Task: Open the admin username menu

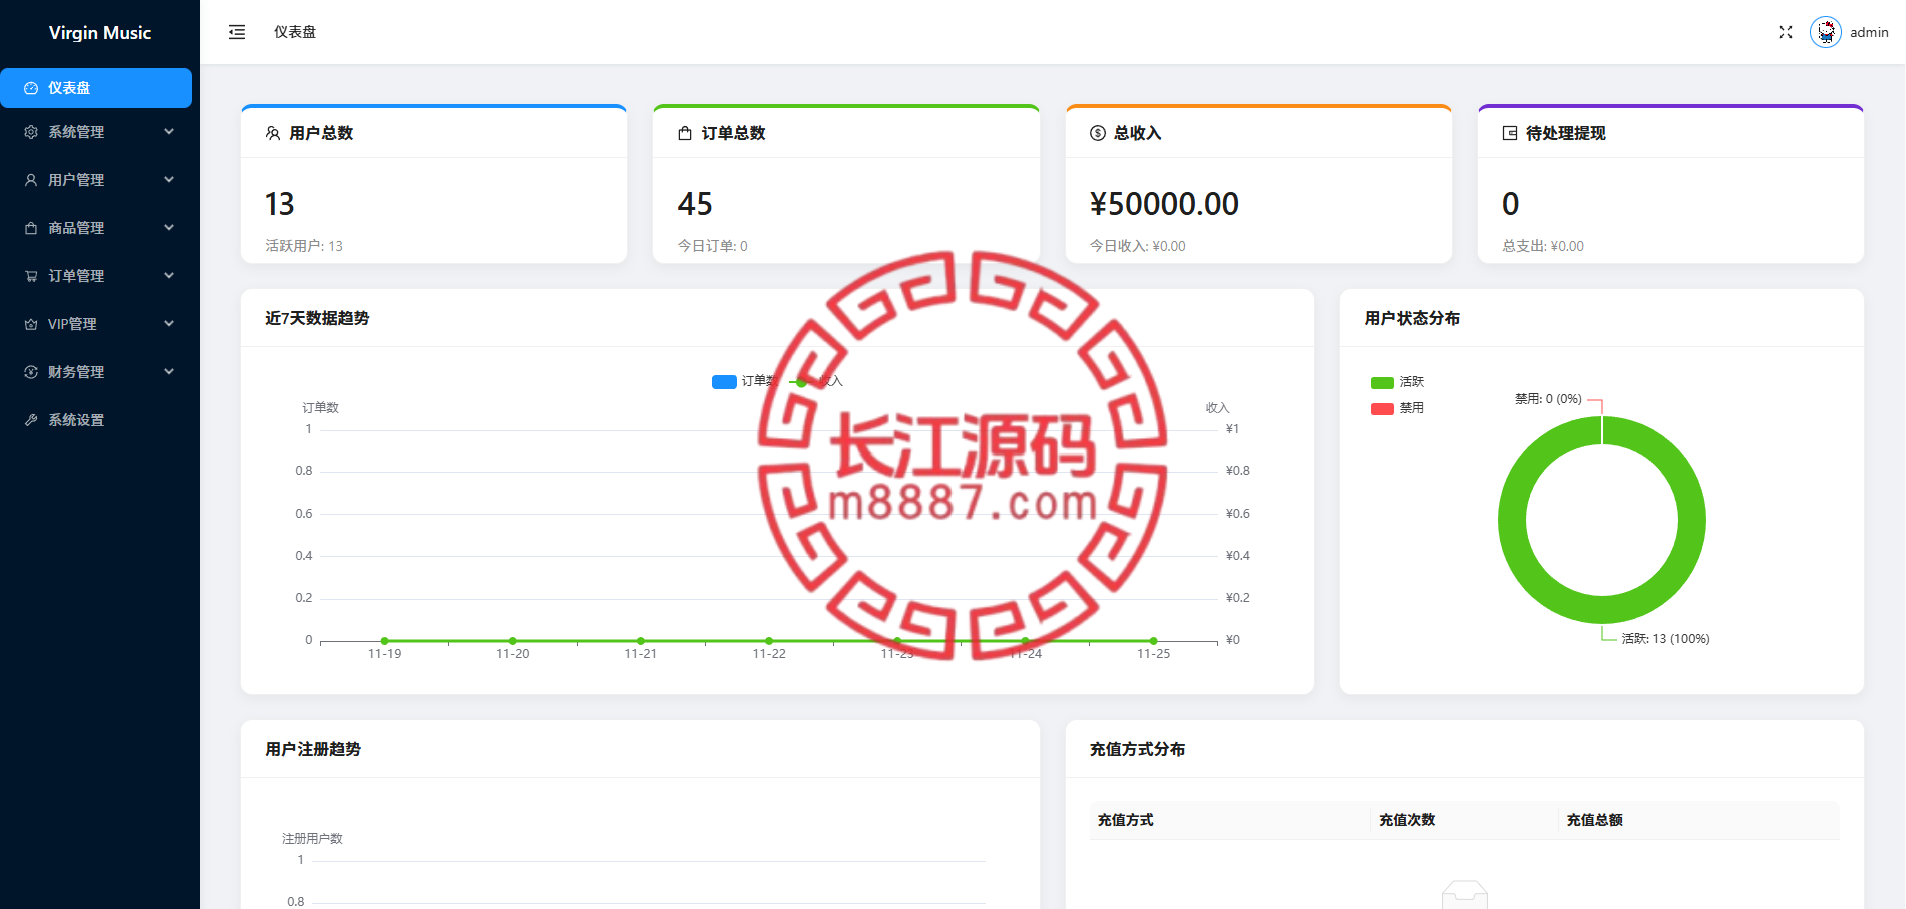Action: point(1869,32)
